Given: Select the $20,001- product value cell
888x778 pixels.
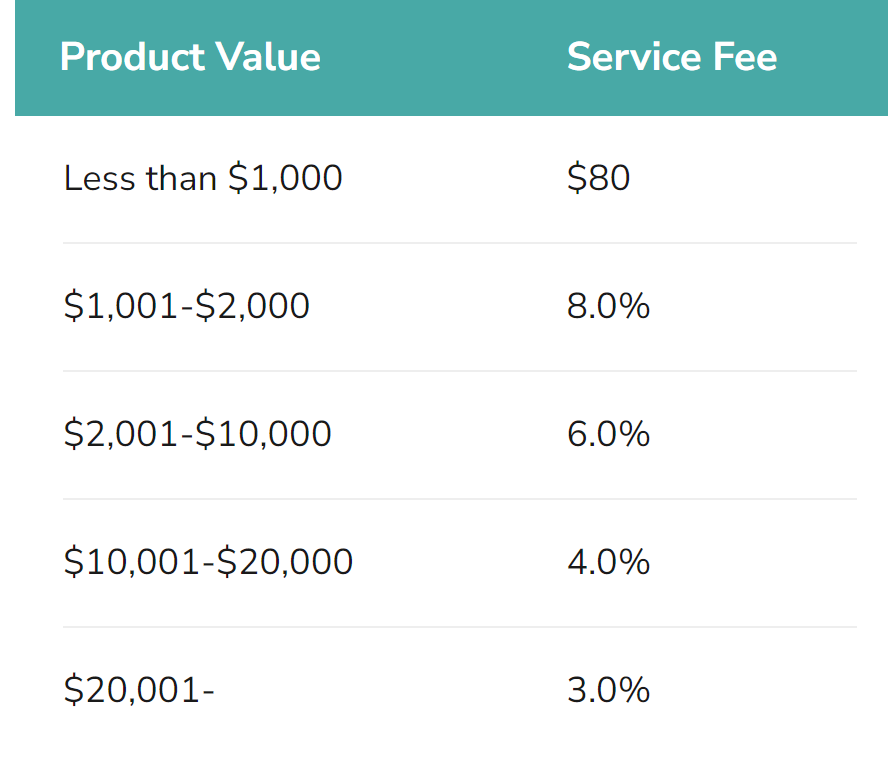Looking at the screenshot, I should tap(139, 690).
